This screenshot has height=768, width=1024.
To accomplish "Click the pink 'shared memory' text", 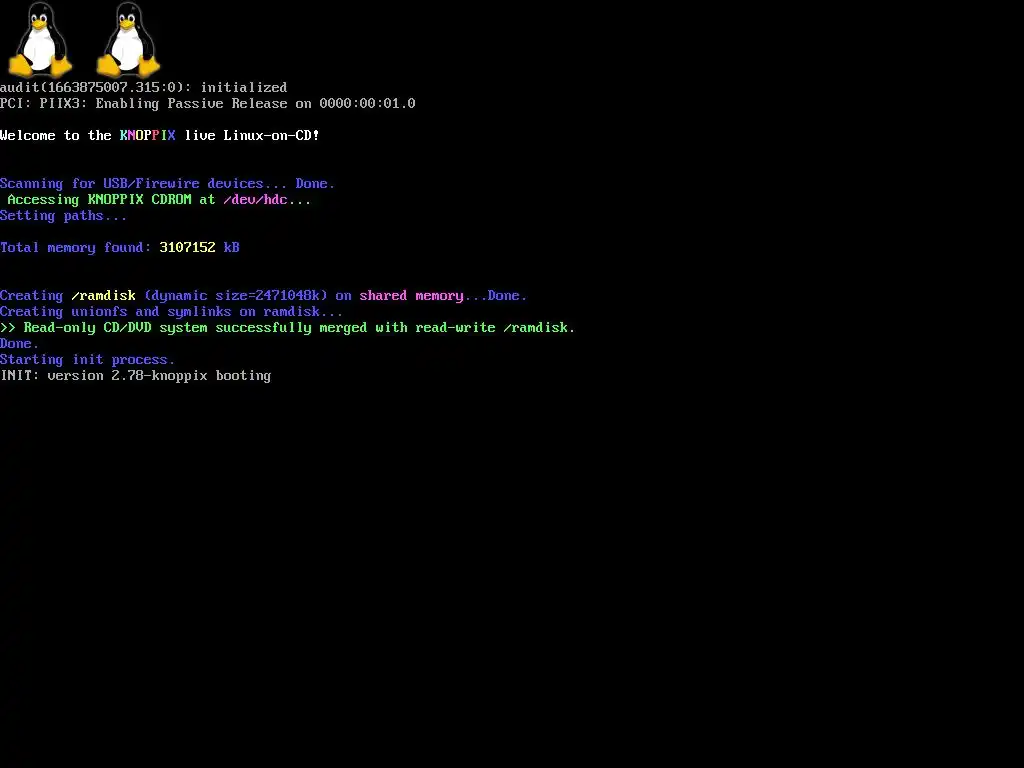I will [411, 296].
